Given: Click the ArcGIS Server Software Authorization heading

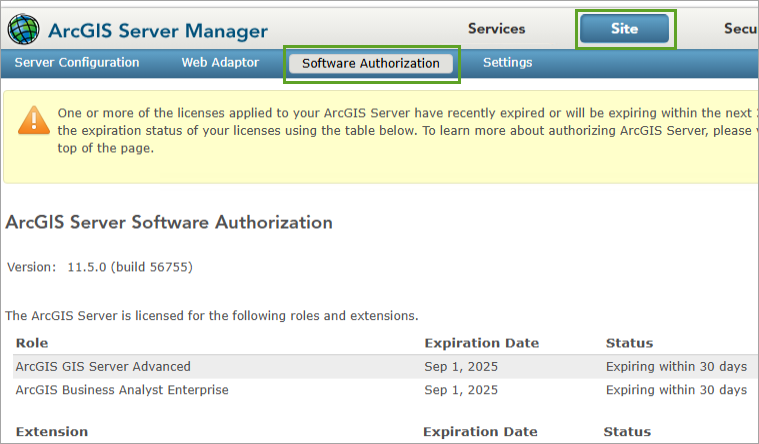Looking at the screenshot, I should tap(169, 222).
